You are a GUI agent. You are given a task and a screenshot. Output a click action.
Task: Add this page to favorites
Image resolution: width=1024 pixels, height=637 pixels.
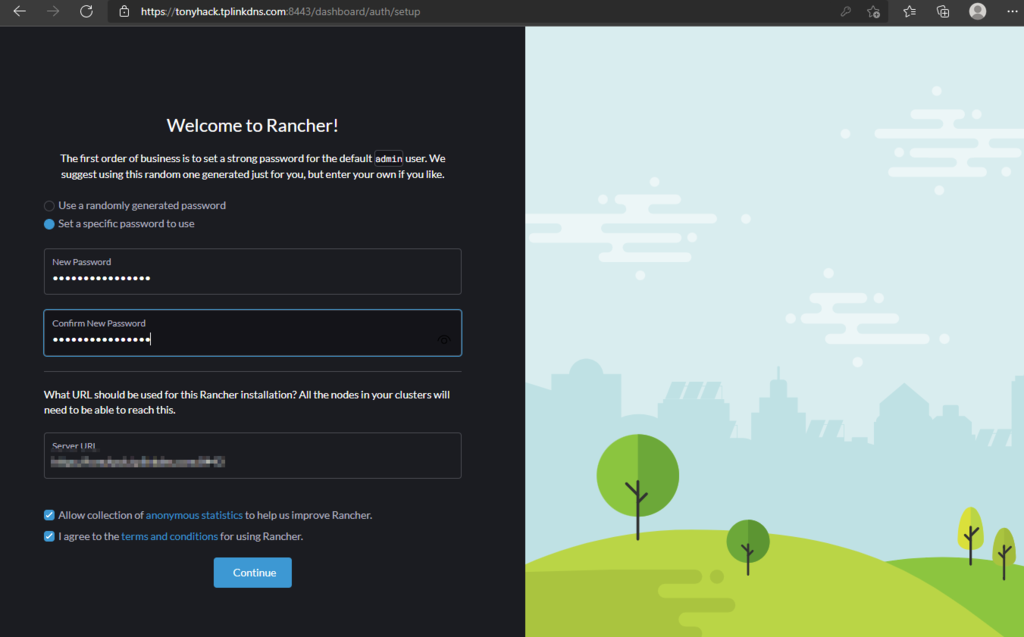tap(874, 11)
